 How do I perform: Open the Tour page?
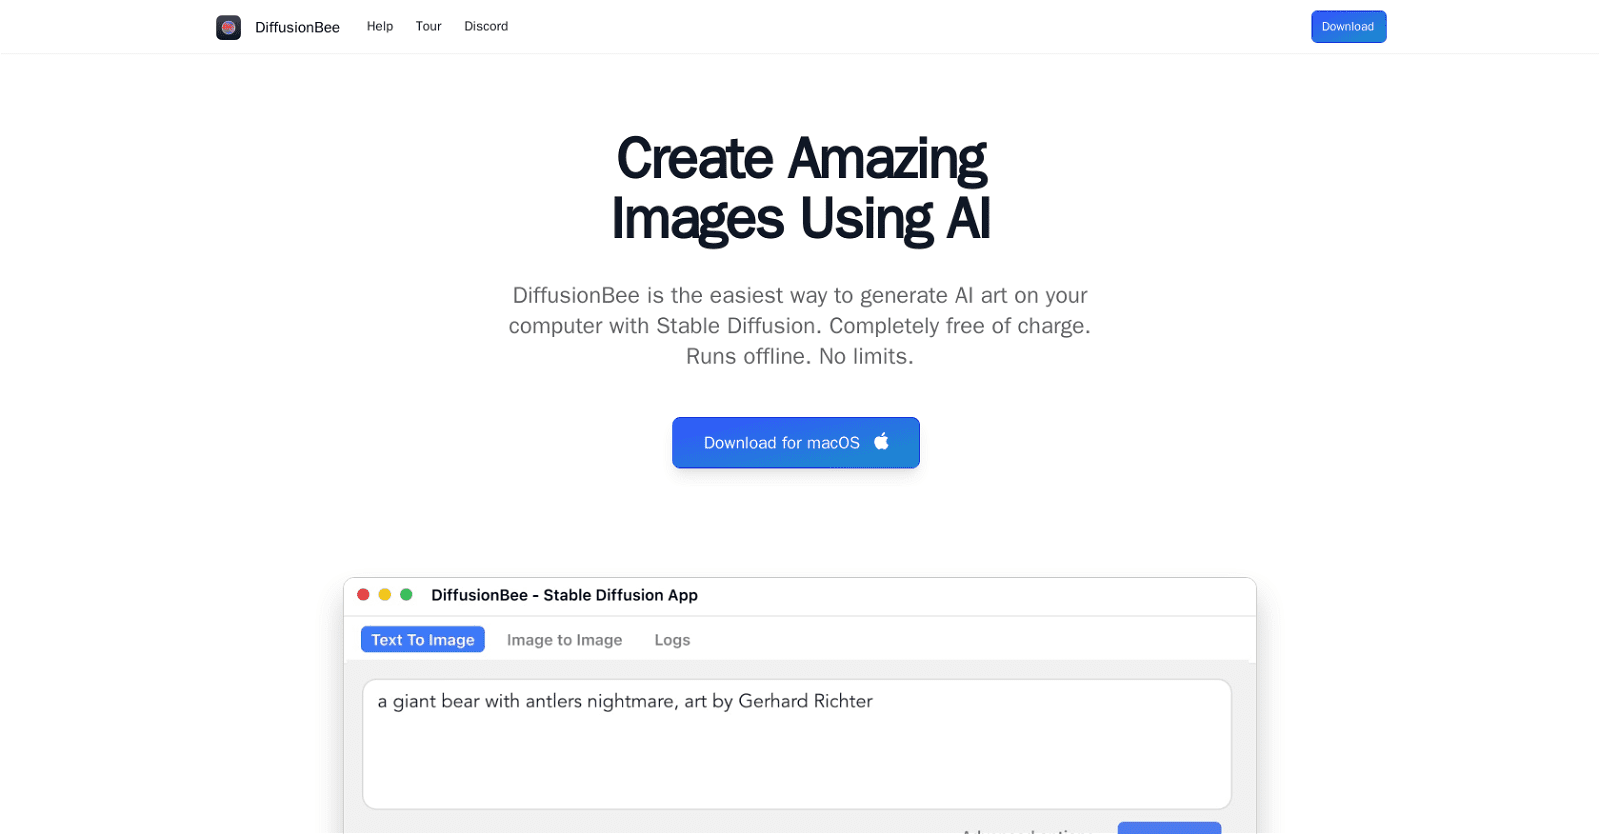coord(428,27)
